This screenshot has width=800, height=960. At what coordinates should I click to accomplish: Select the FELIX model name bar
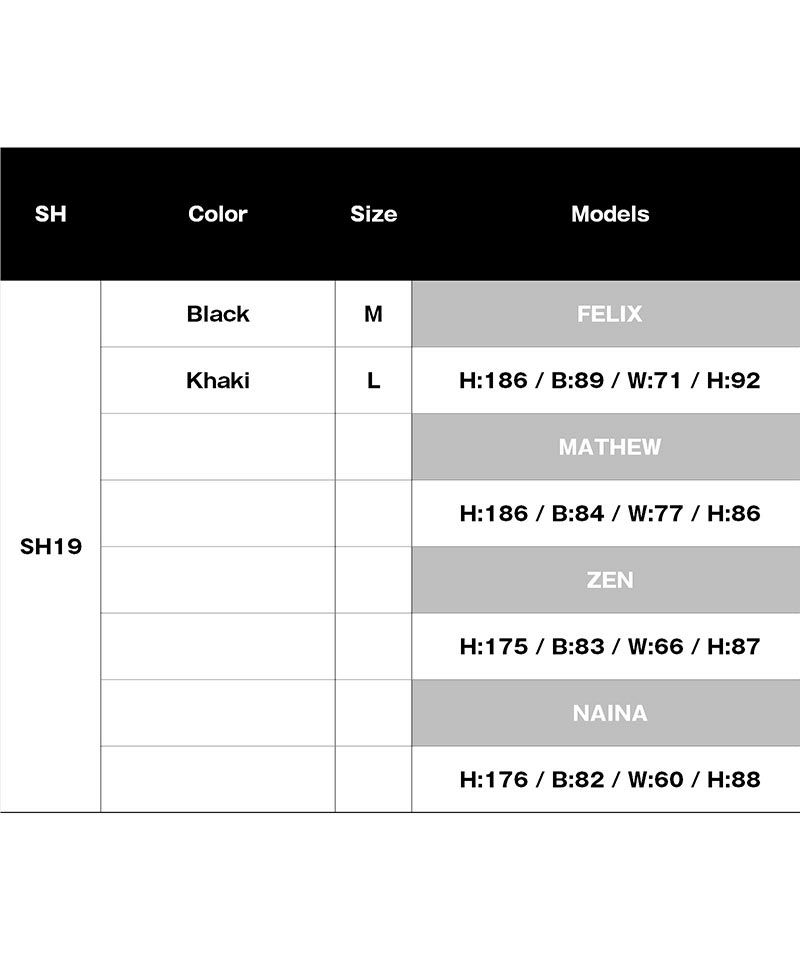point(609,314)
